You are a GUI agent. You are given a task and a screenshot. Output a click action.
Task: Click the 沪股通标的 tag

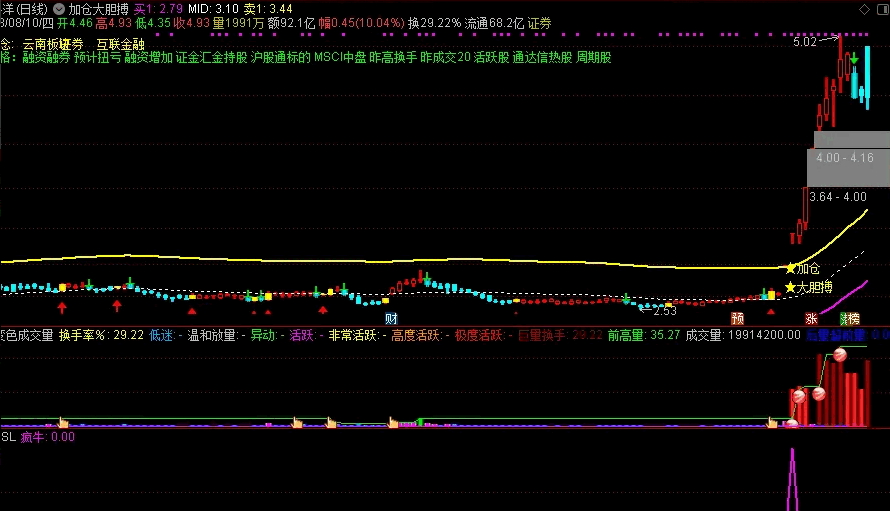(280, 57)
